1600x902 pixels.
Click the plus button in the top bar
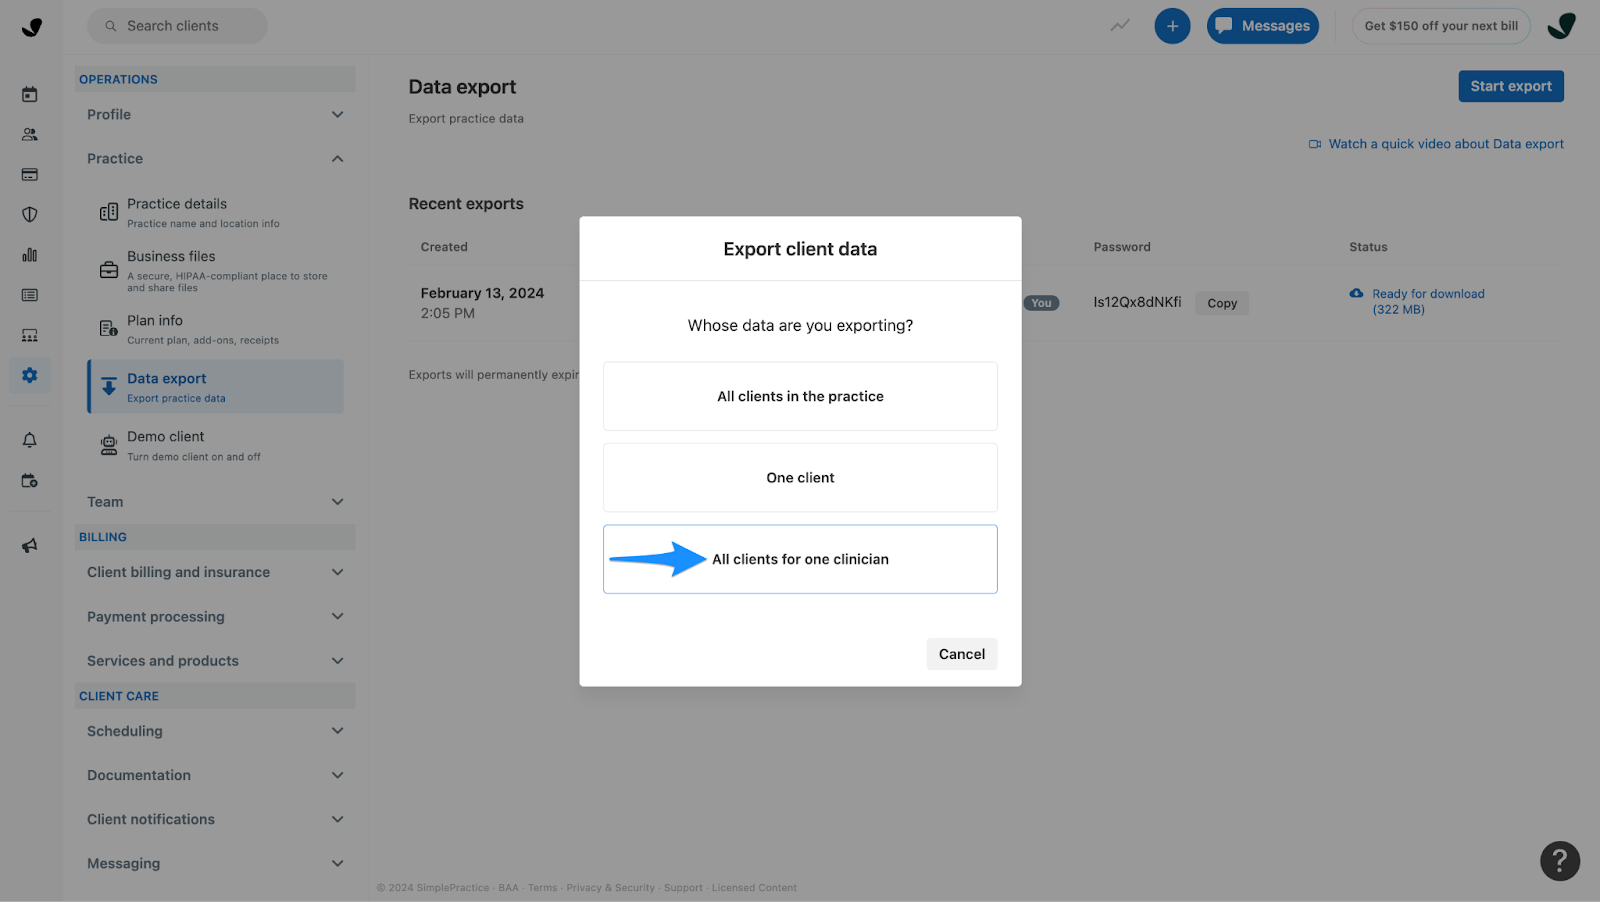coord(1172,26)
